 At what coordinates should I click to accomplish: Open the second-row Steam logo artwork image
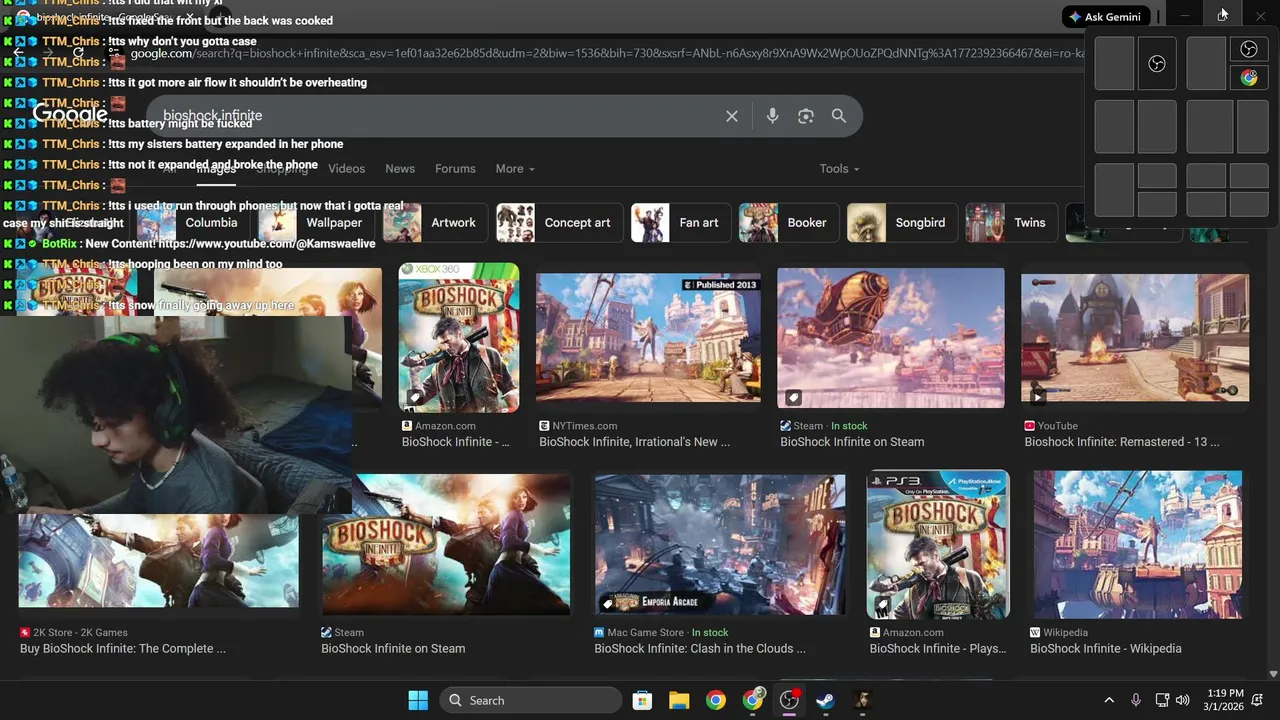point(446,545)
